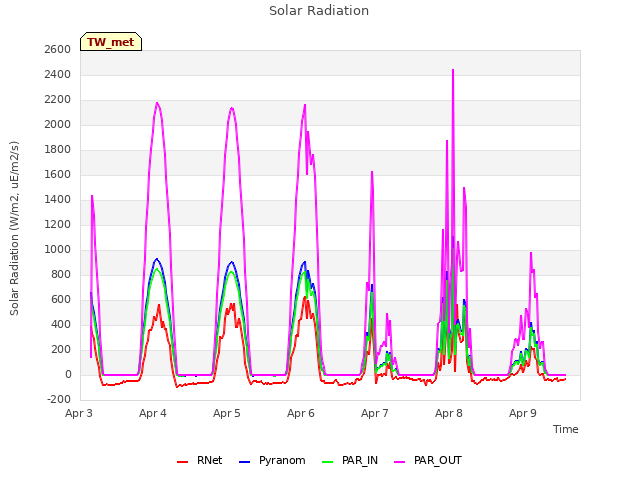This screenshot has width=640, height=480.
Task: Click the Apr 8 x-axis tick label
Action: [x=449, y=413]
